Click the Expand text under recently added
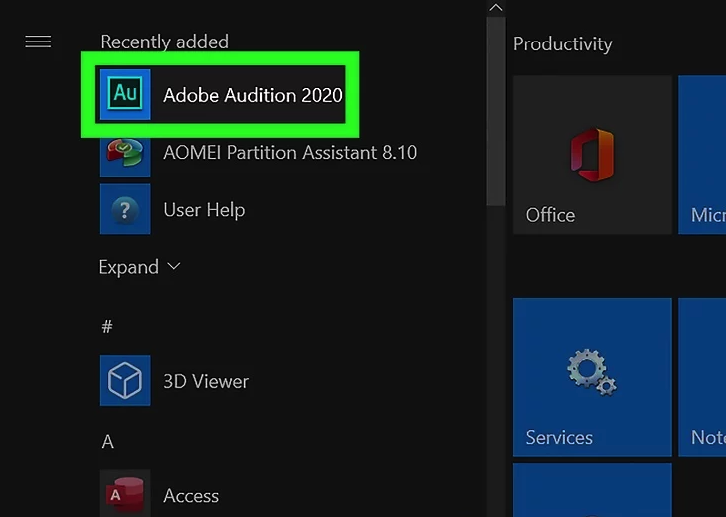Image resolution: width=726 pixels, height=517 pixels. [128, 267]
